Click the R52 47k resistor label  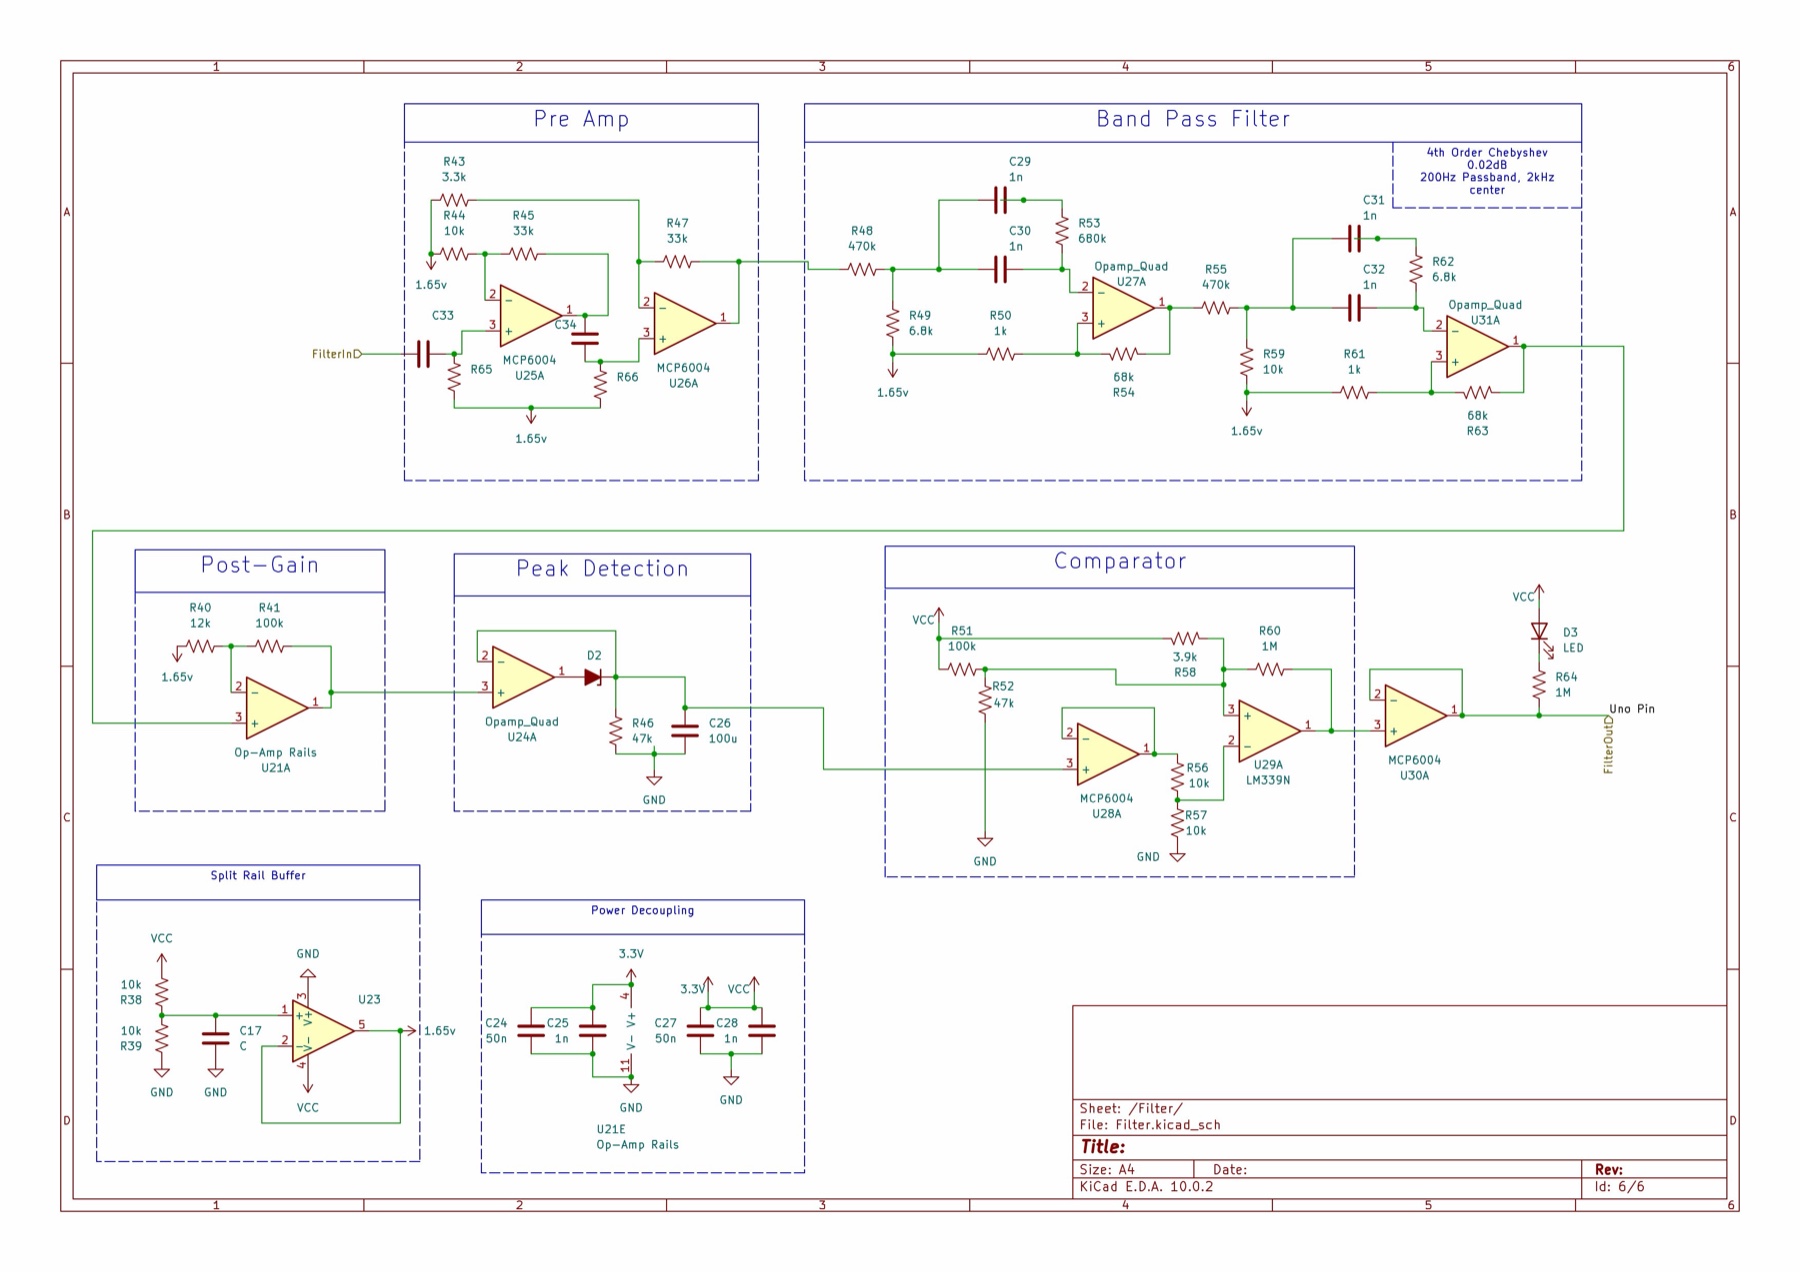[x=1003, y=695]
